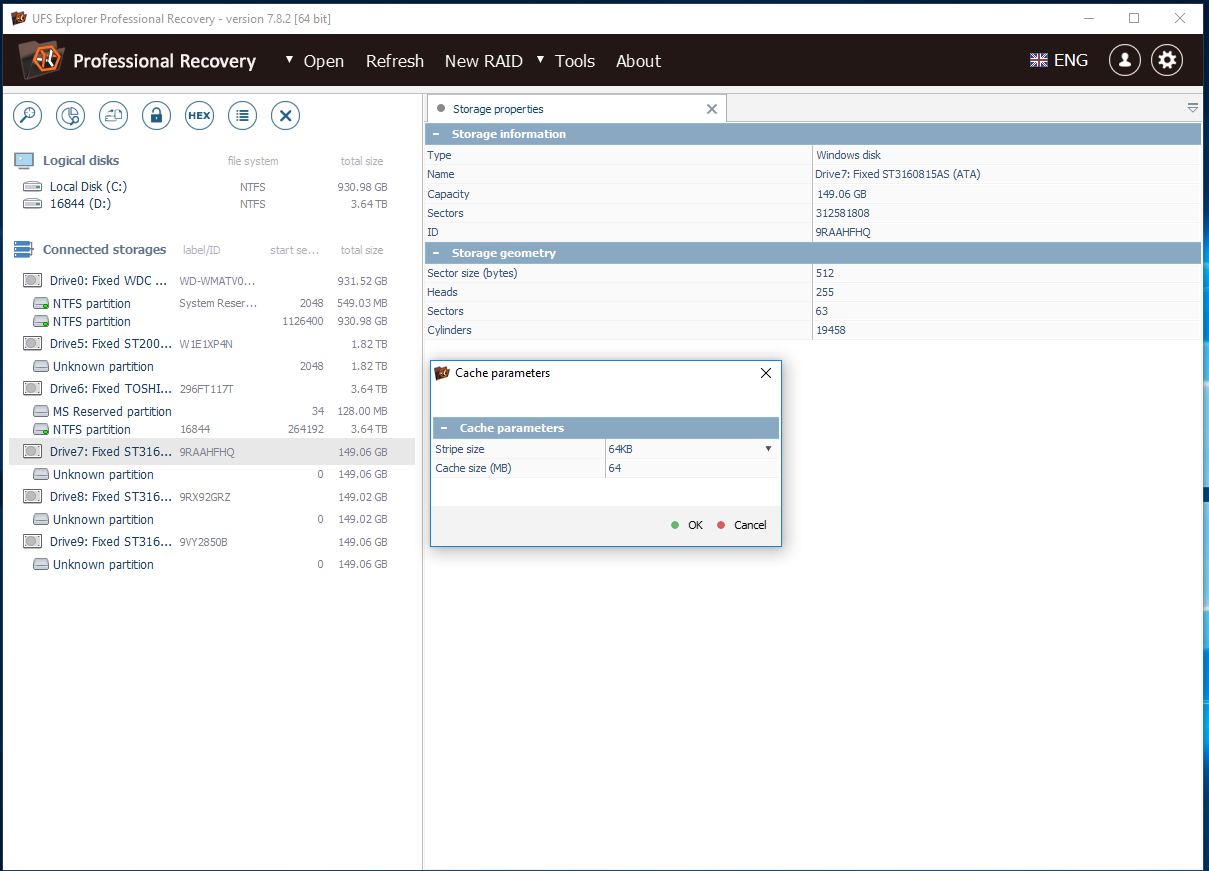This screenshot has width=1209, height=871.
Task: Click the Cache size (MB) value field
Action: click(x=690, y=468)
